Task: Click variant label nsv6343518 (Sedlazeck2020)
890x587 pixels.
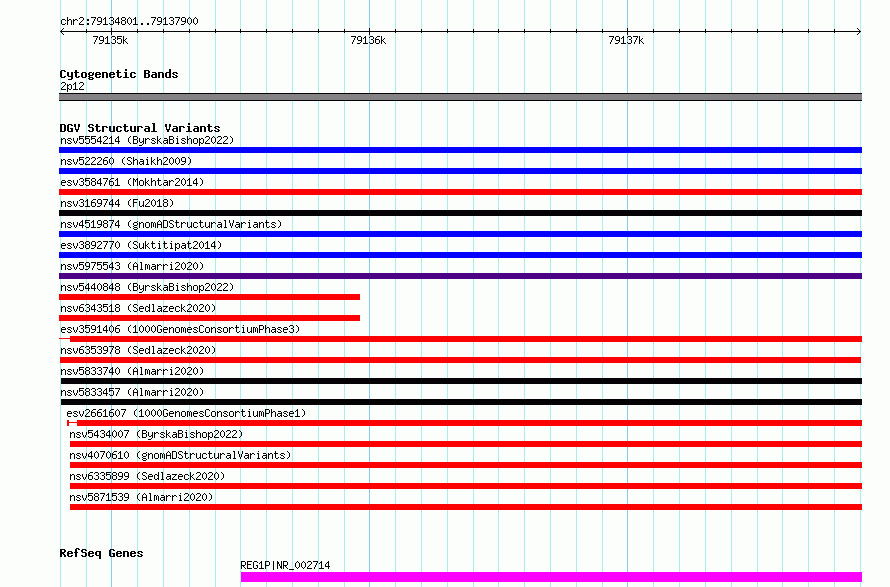Action: (x=138, y=308)
